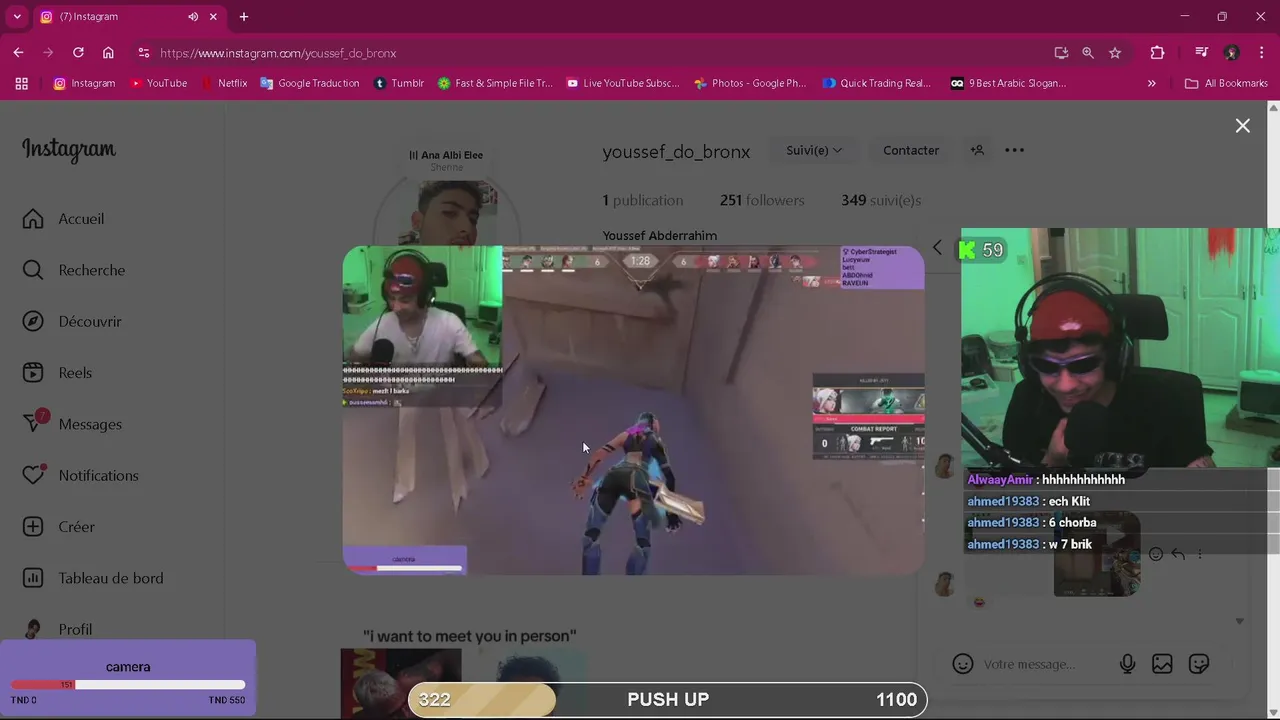Click the site info icon in address bar
Viewport: 1280px width, 720px height.
coord(144,53)
